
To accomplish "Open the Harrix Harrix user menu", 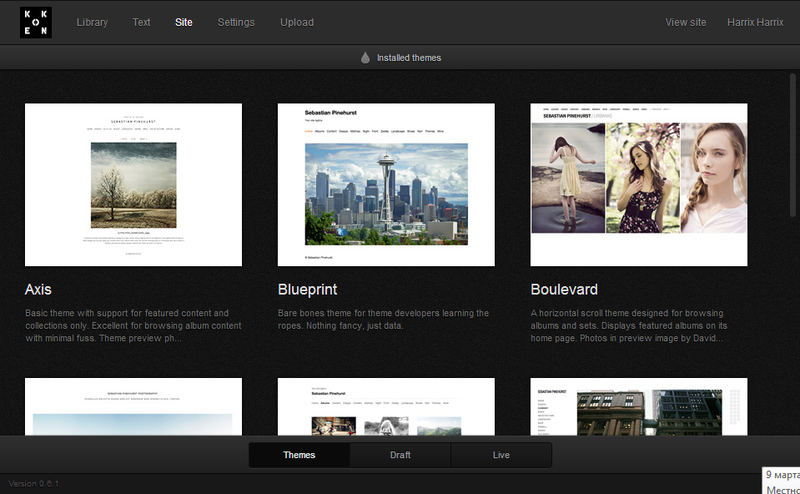I will coord(755,22).
